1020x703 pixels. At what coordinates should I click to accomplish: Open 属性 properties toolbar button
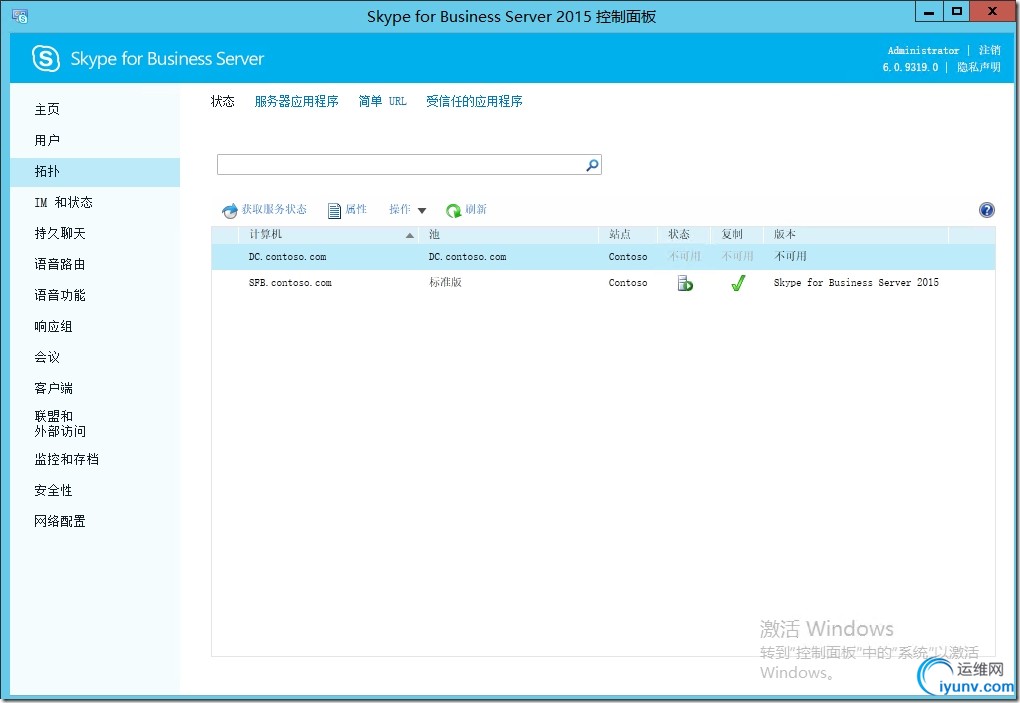point(347,209)
